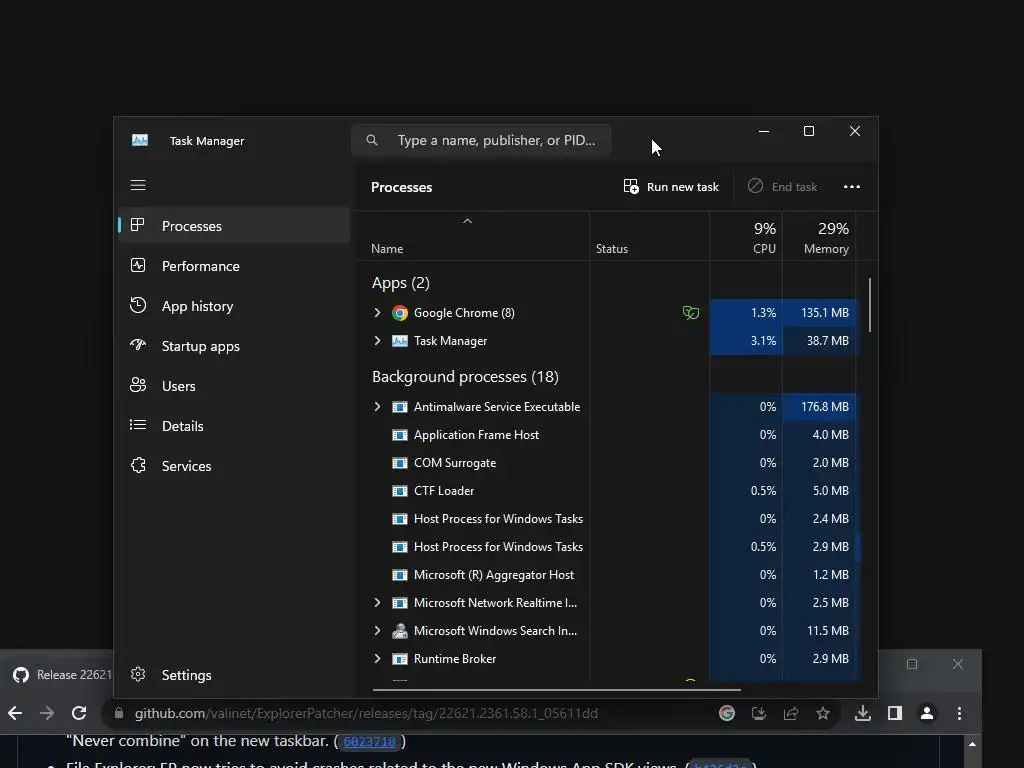Open Chrome downloads icon
This screenshot has width=1024, height=768.
tap(863, 713)
